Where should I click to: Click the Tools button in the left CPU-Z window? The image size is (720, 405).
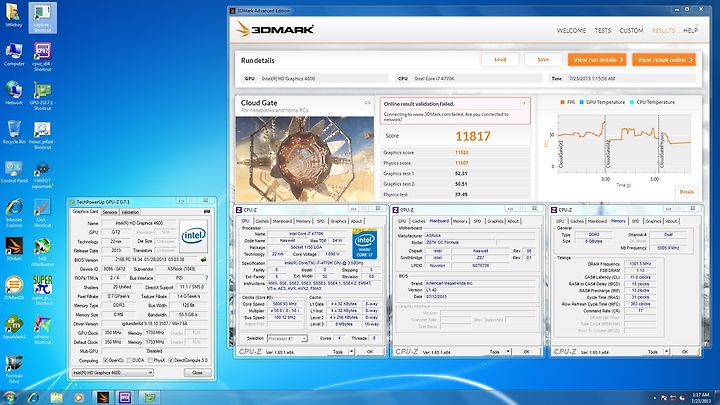(x=338, y=352)
